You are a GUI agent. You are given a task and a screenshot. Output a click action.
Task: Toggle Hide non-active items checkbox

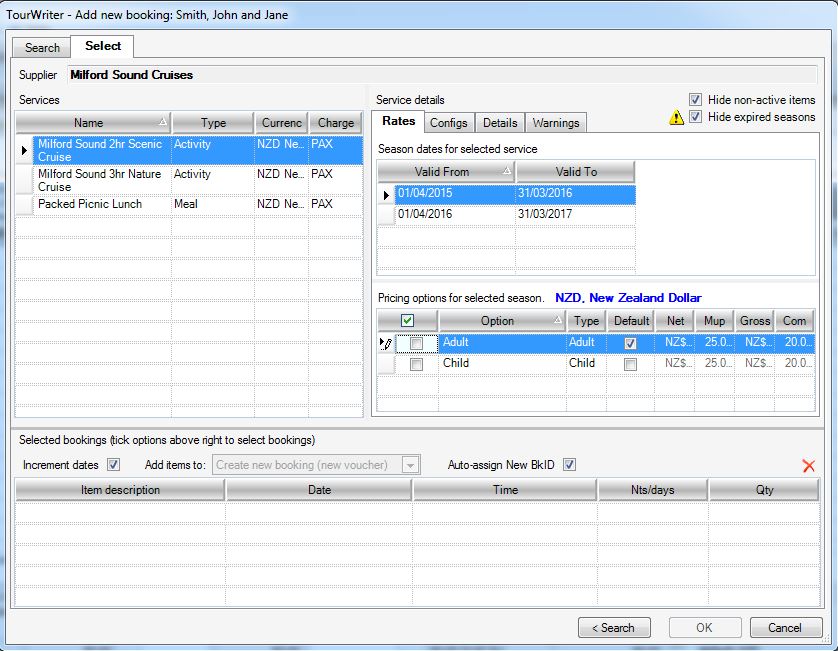(x=695, y=100)
